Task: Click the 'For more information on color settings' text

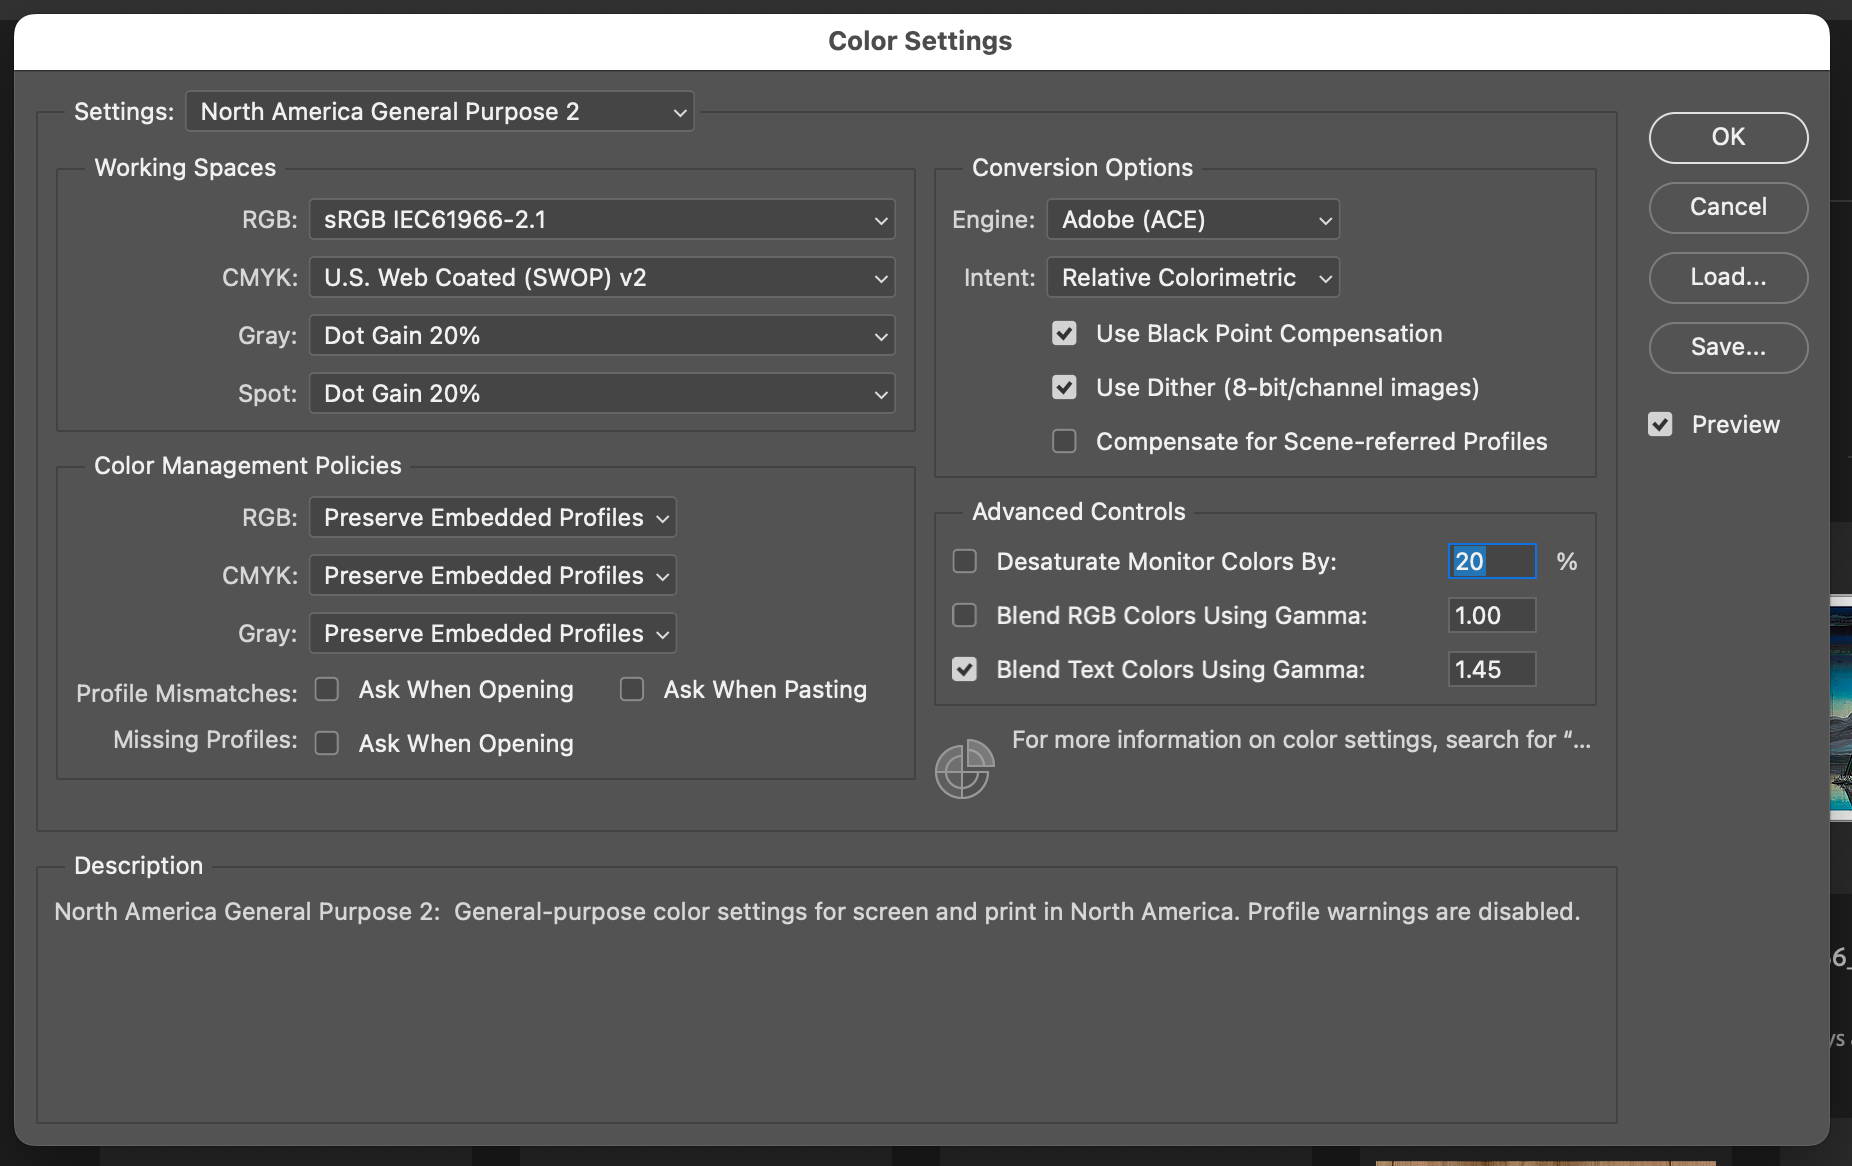Action: 1301,740
